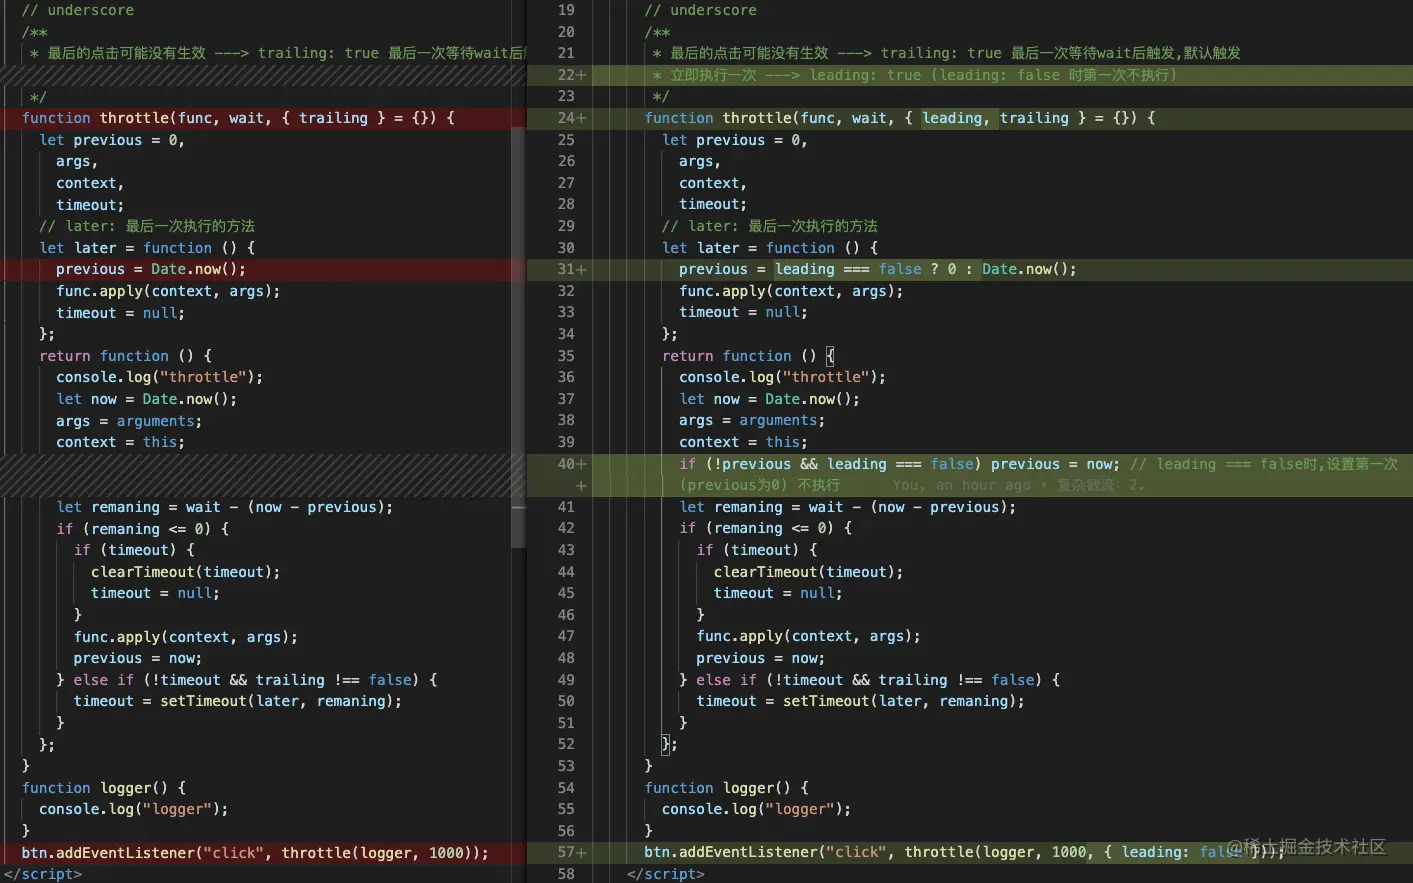The image size is (1413, 883).
Task: Click line number 35 in the gutter
Action: click(566, 356)
